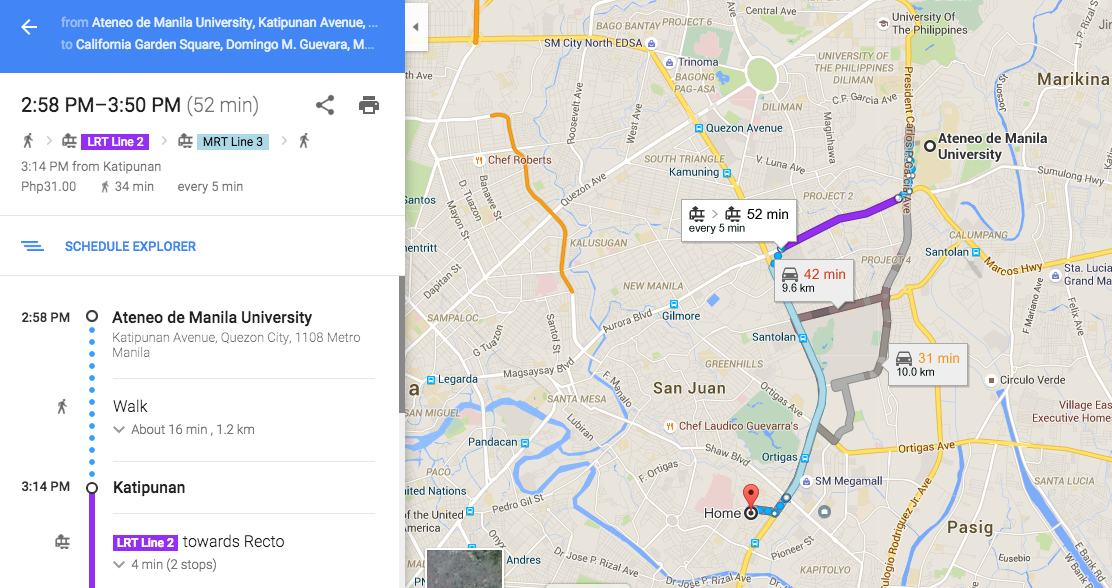Image resolution: width=1112 pixels, height=588 pixels.
Task: Choose the 42 min driving route label
Action: (813, 279)
